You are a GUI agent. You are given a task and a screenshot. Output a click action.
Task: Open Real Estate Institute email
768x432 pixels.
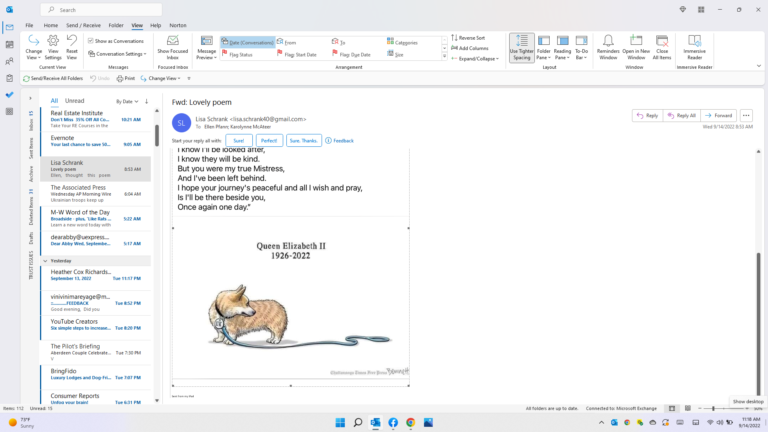[x=96, y=120]
